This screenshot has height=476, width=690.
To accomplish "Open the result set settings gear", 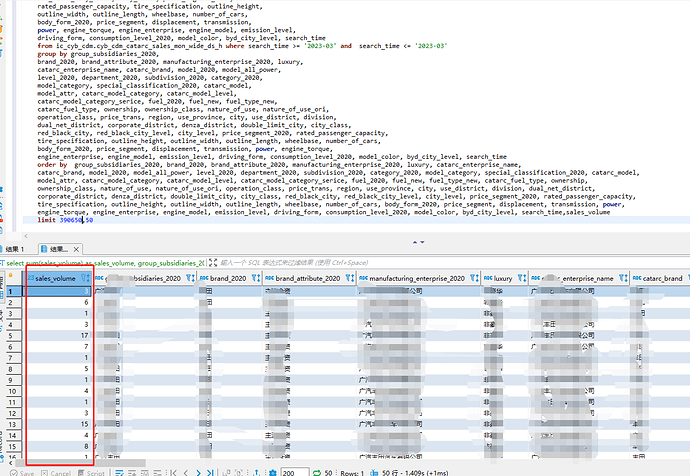I will (273, 473).
